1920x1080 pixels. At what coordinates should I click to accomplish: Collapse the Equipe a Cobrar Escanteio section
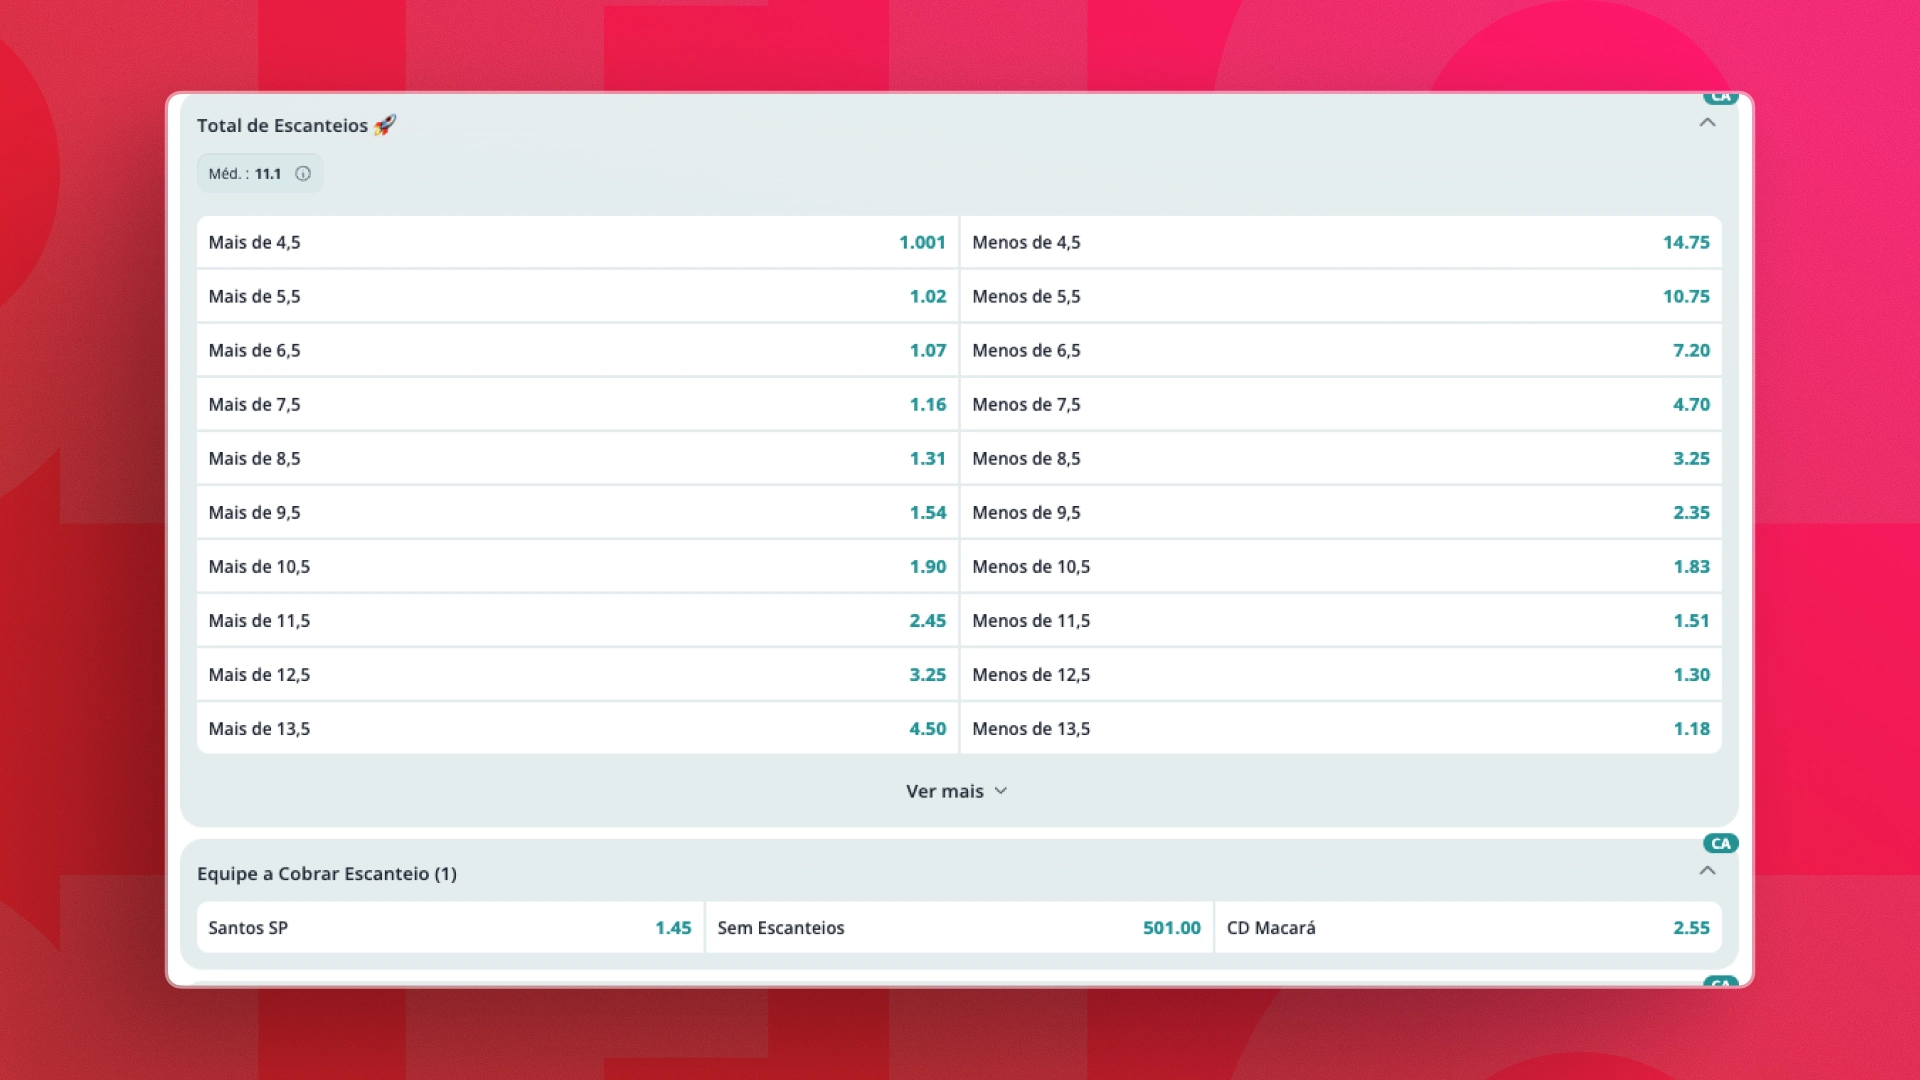[x=1707, y=871]
